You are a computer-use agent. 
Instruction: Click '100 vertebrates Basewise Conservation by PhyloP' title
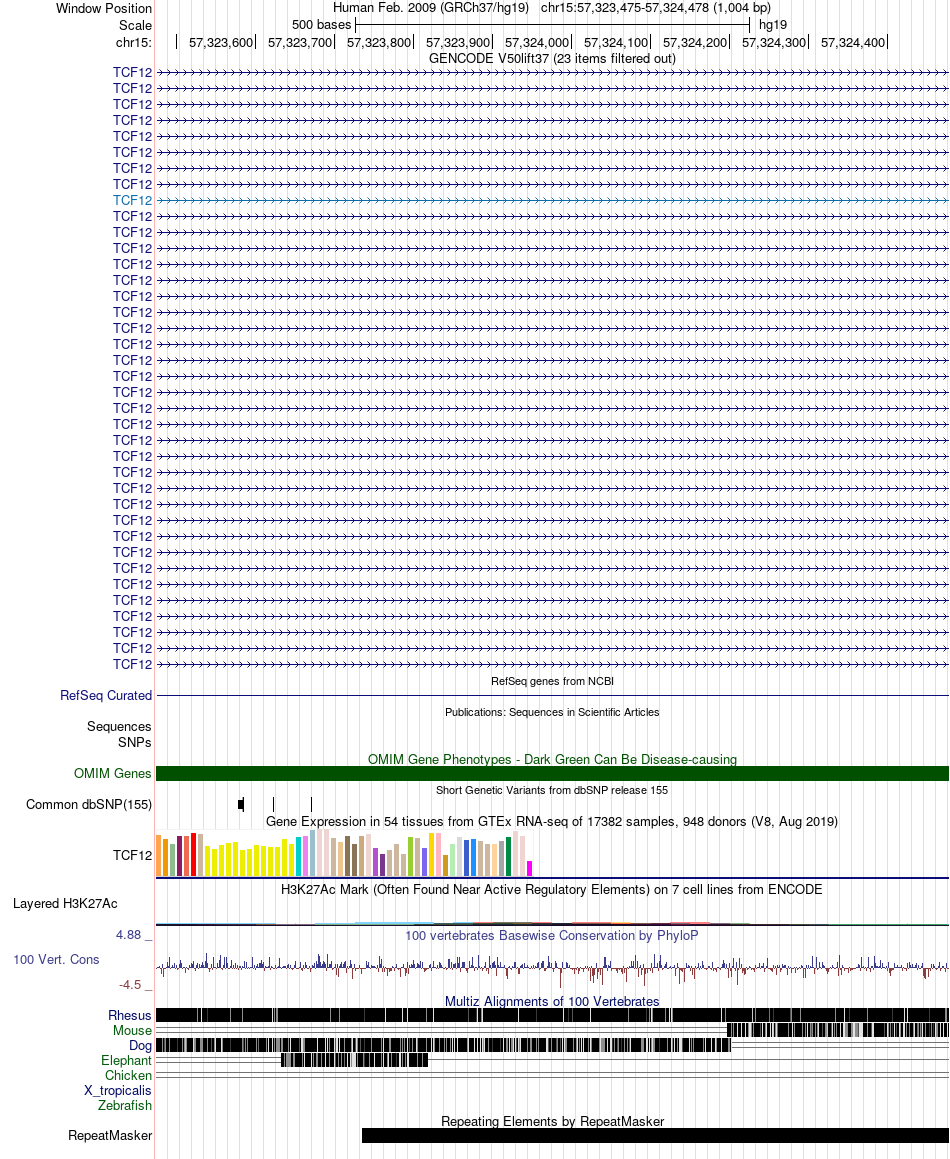tap(552, 935)
